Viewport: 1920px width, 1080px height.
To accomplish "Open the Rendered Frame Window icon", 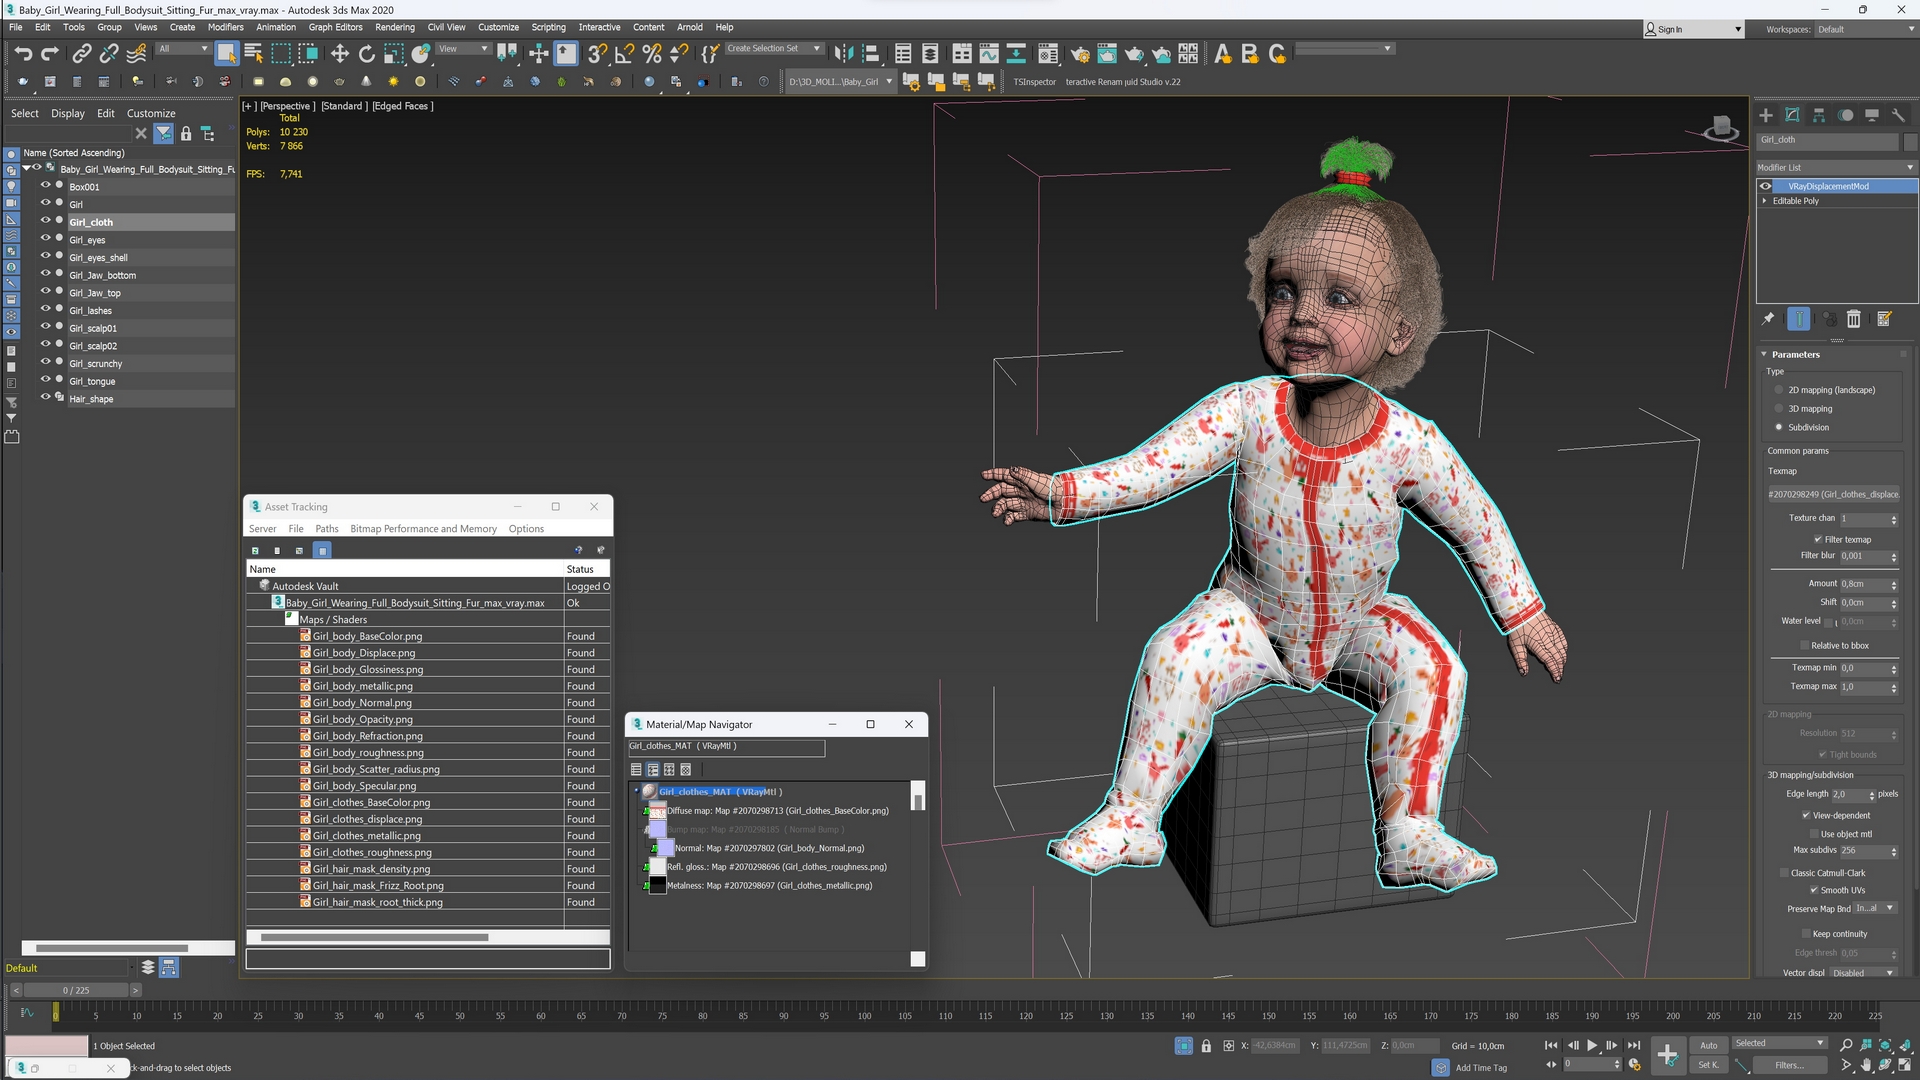I will (1107, 54).
